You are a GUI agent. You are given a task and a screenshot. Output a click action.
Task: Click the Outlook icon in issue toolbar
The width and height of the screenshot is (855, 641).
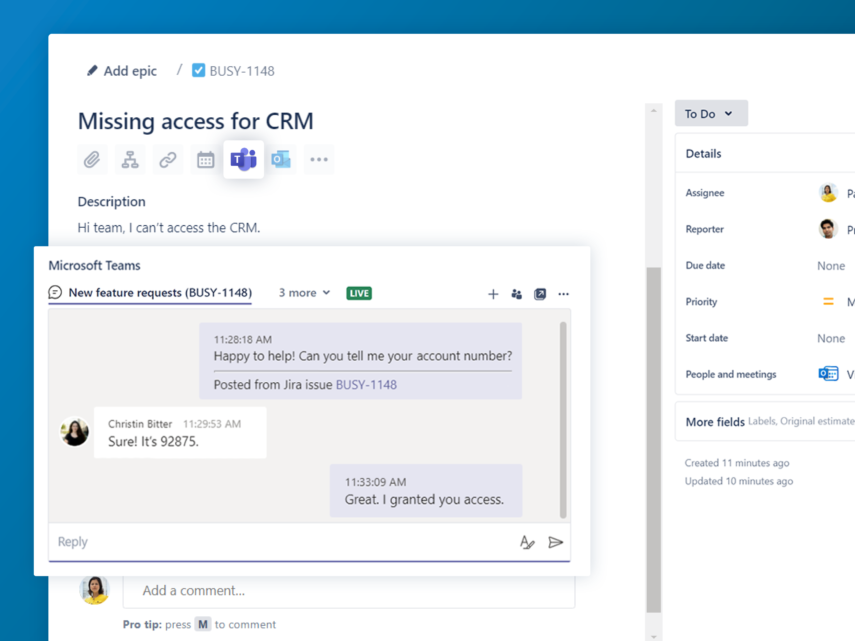coord(281,160)
